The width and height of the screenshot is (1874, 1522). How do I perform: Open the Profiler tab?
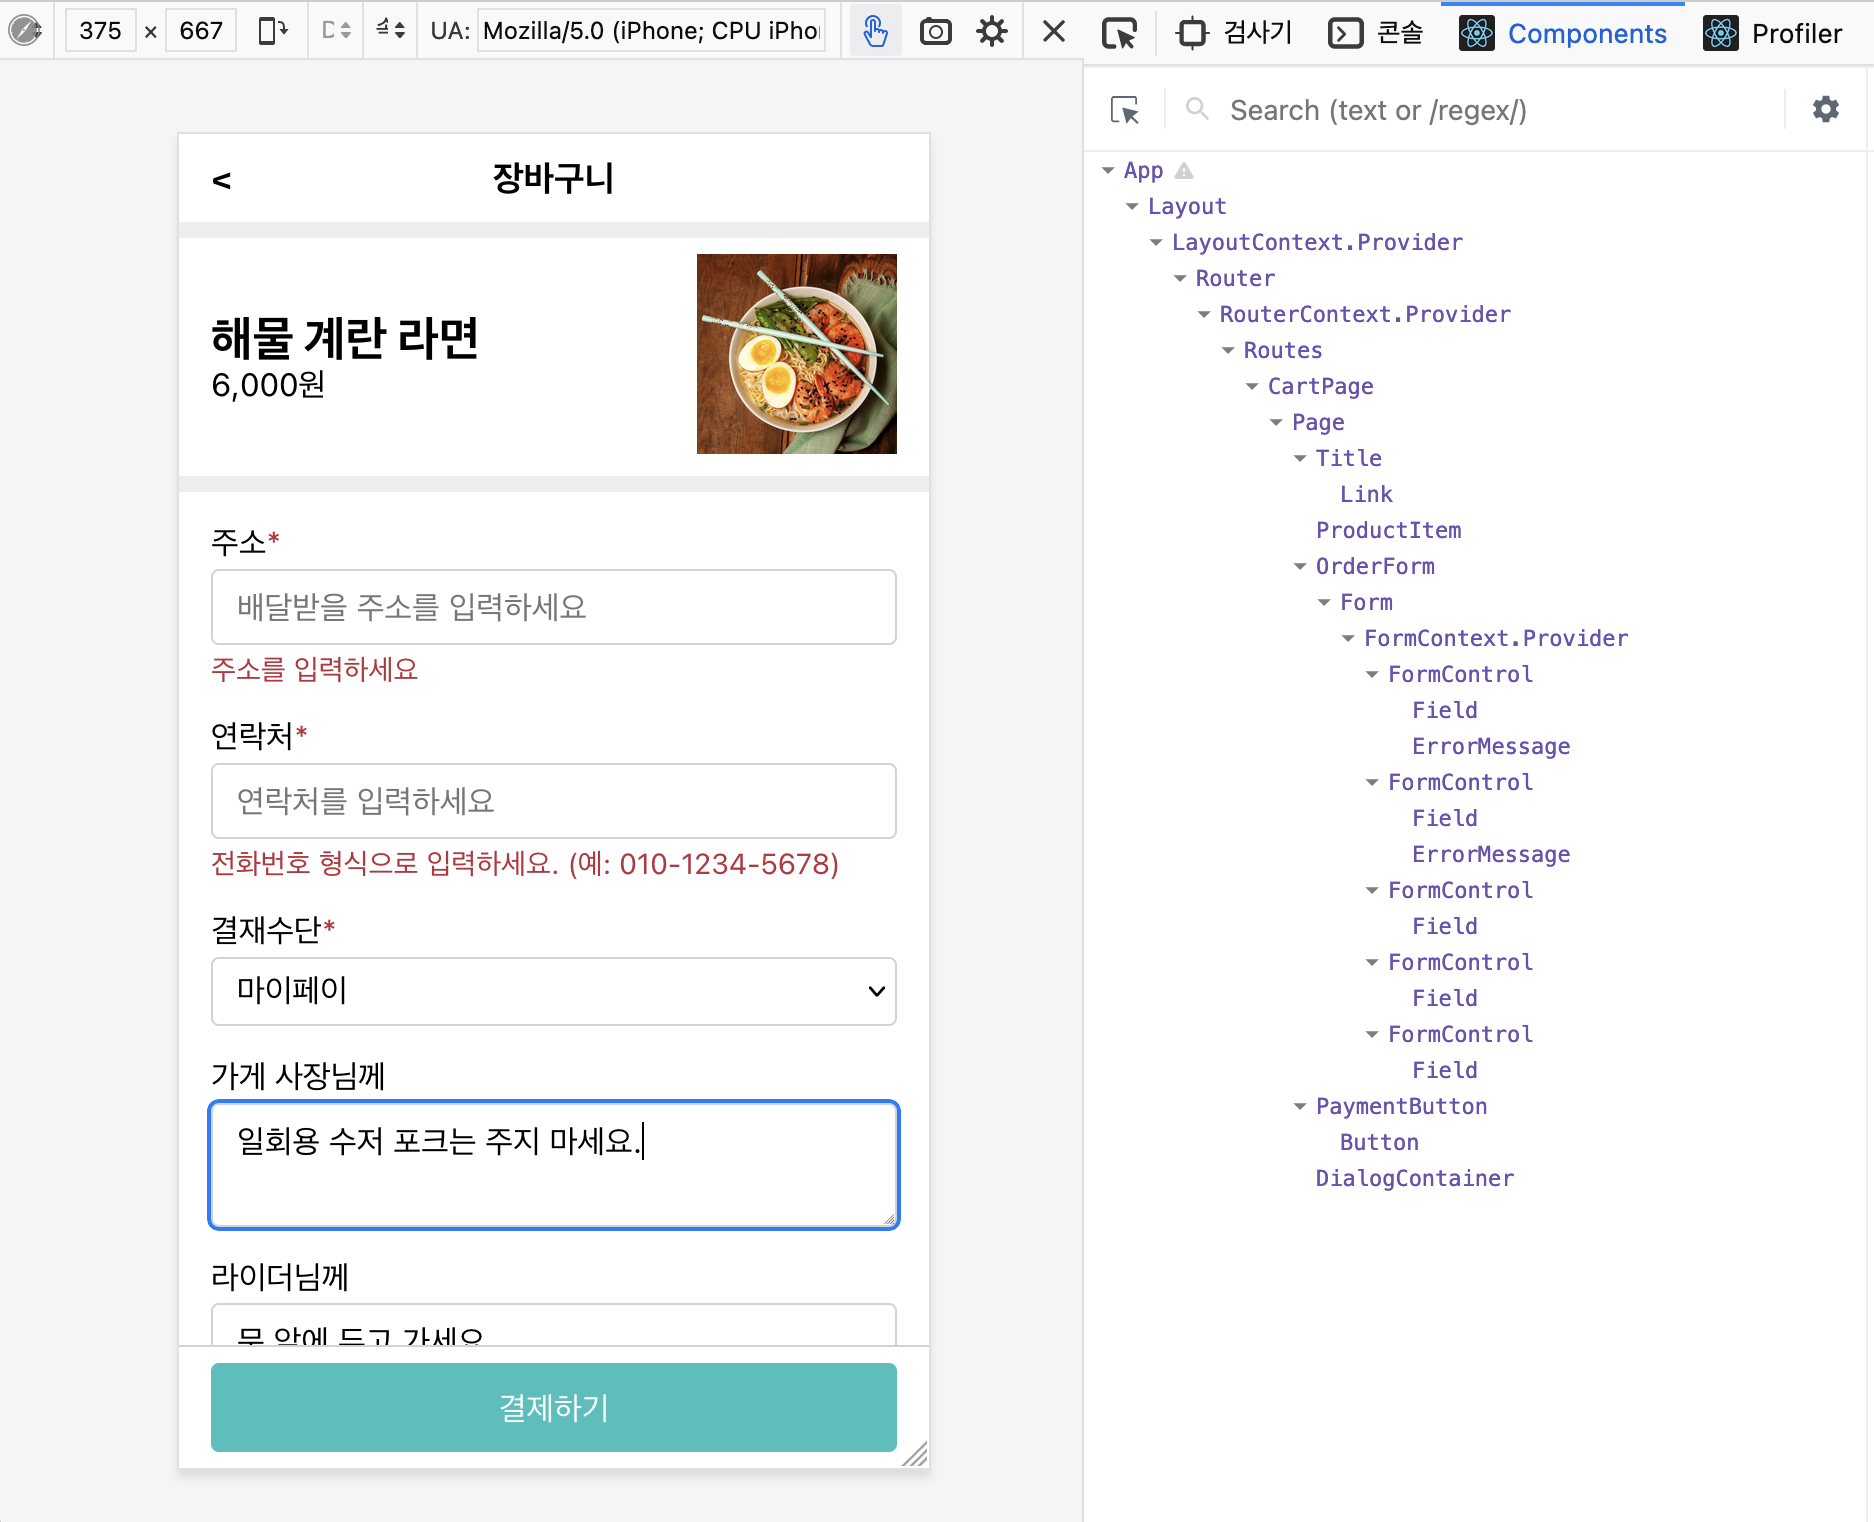coord(1772,33)
